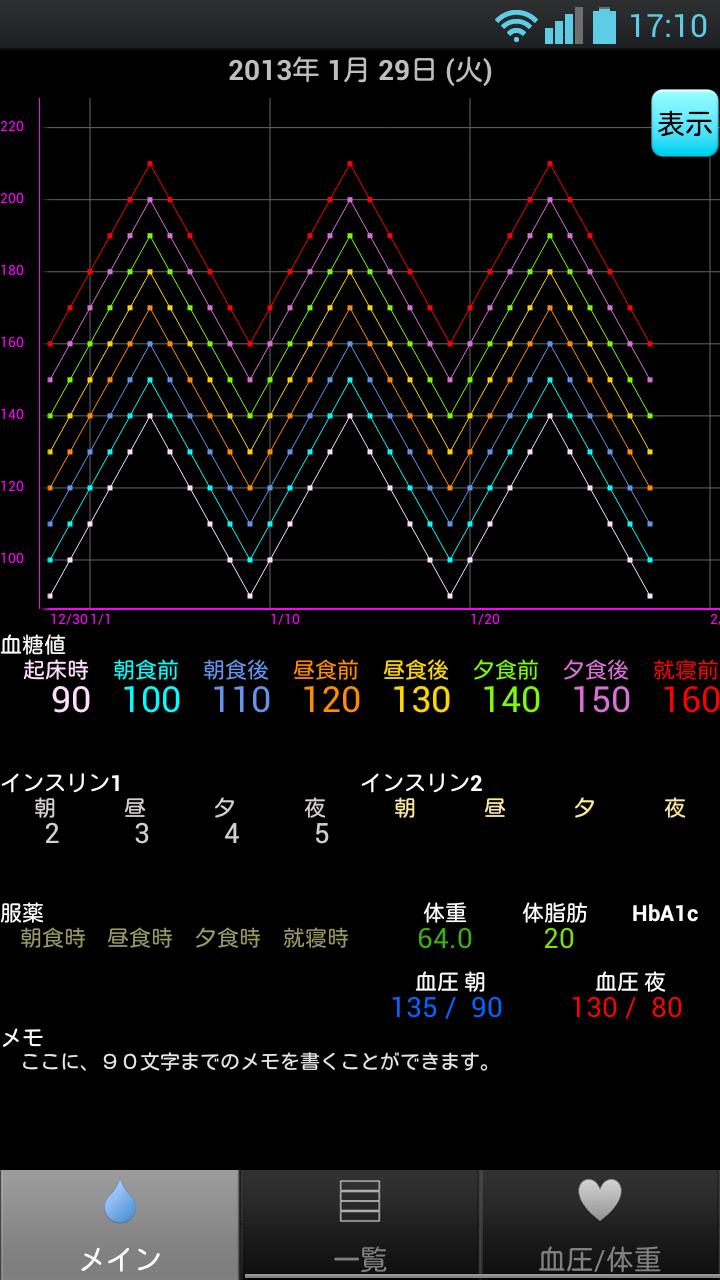Image resolution: width=720 pixels, height=1280 pixels.
Task: Tap the 夕食後 label
Action: click(x=596, y=670)
